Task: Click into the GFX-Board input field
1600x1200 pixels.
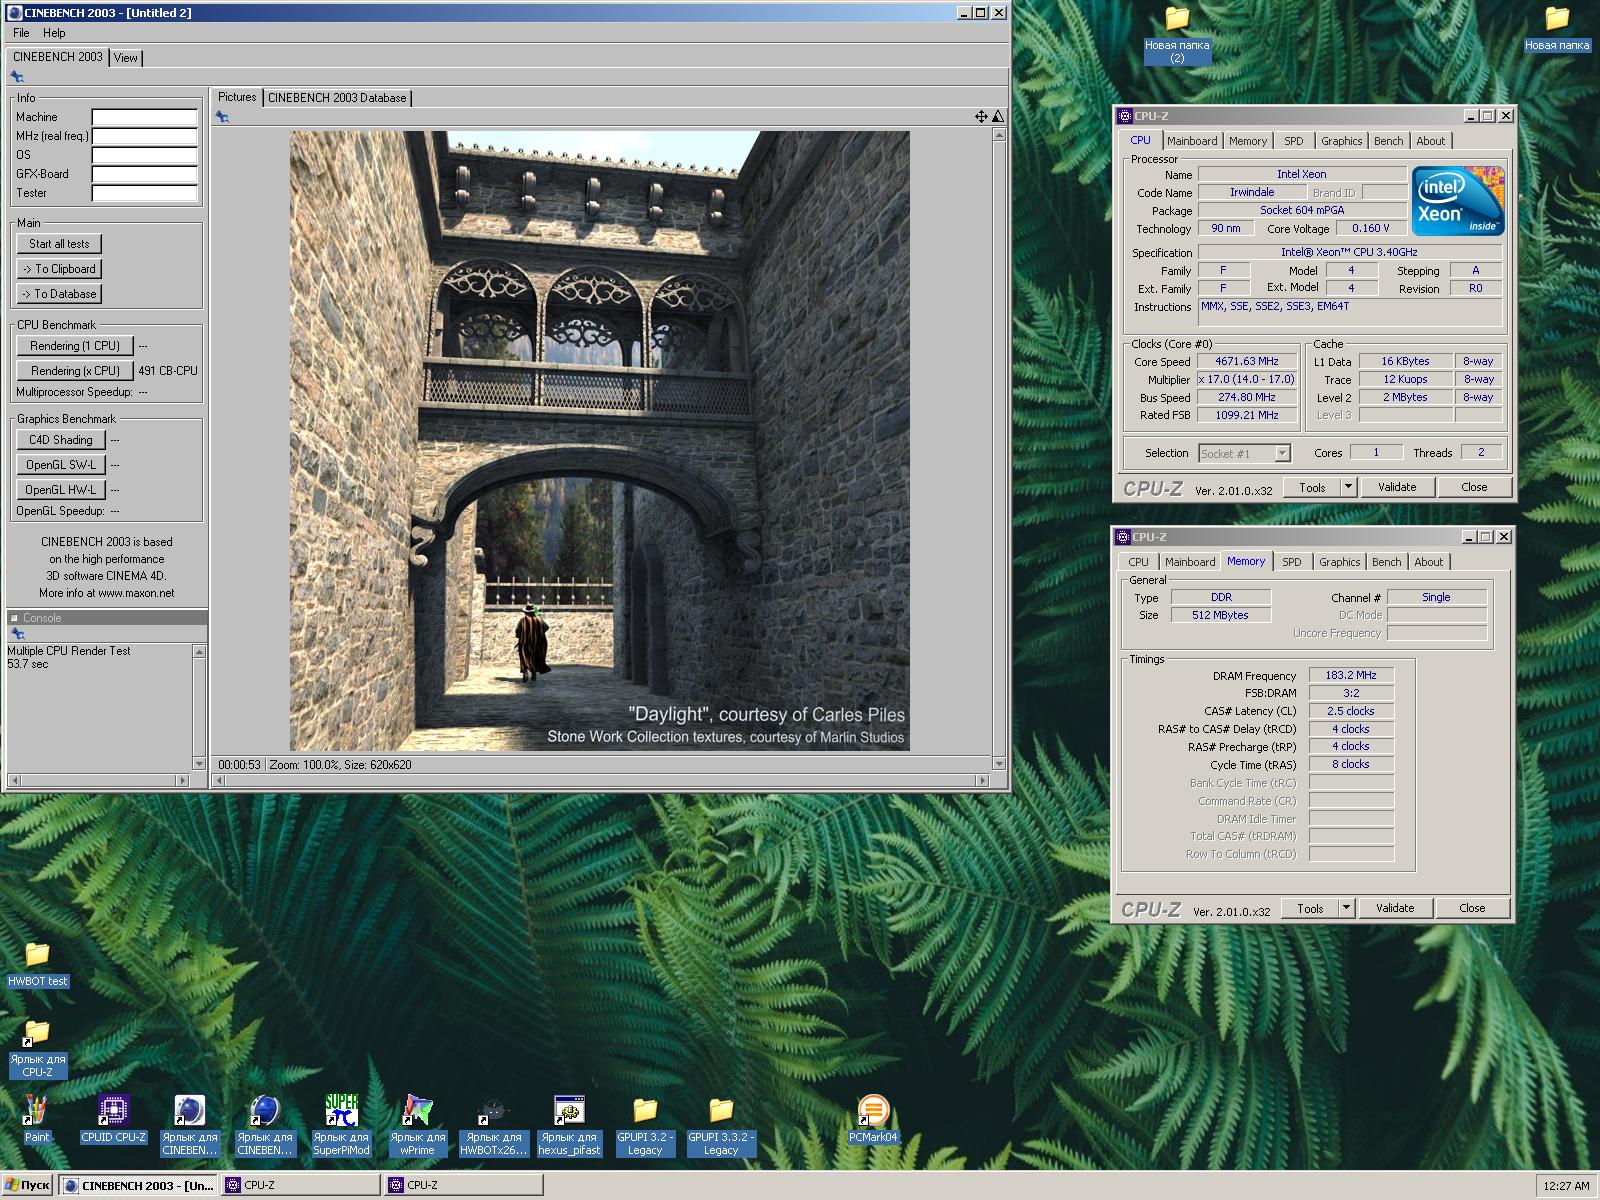Action: pyautogui.click(x=145, y=174)
